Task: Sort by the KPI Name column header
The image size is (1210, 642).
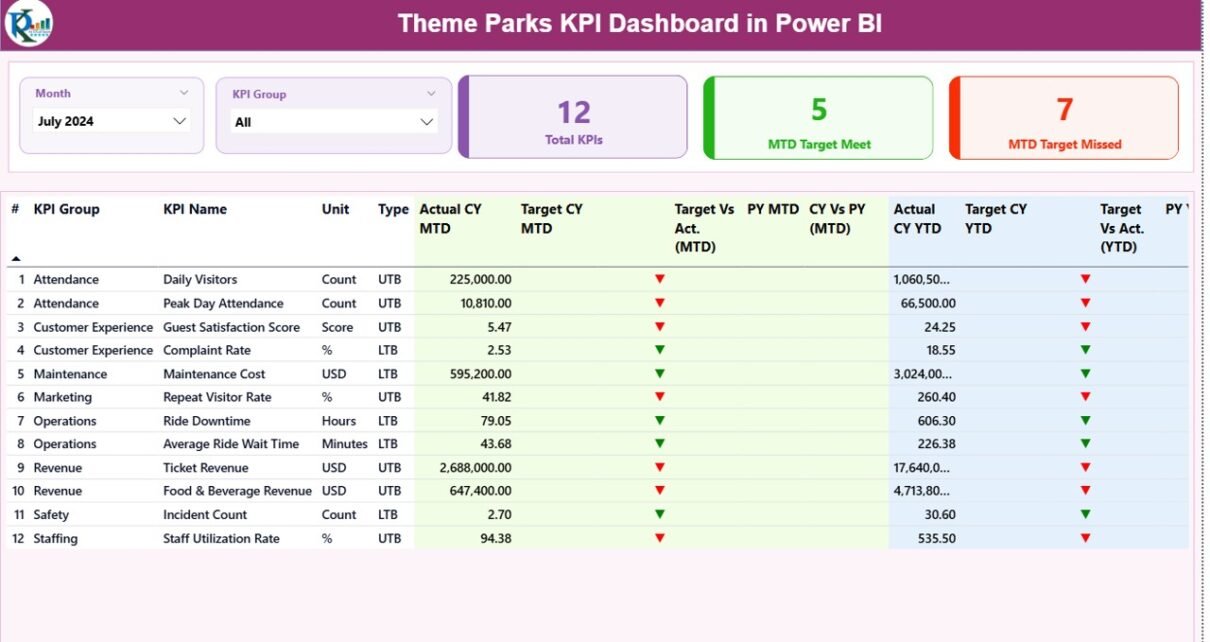Action: click(x=195, y=209)
